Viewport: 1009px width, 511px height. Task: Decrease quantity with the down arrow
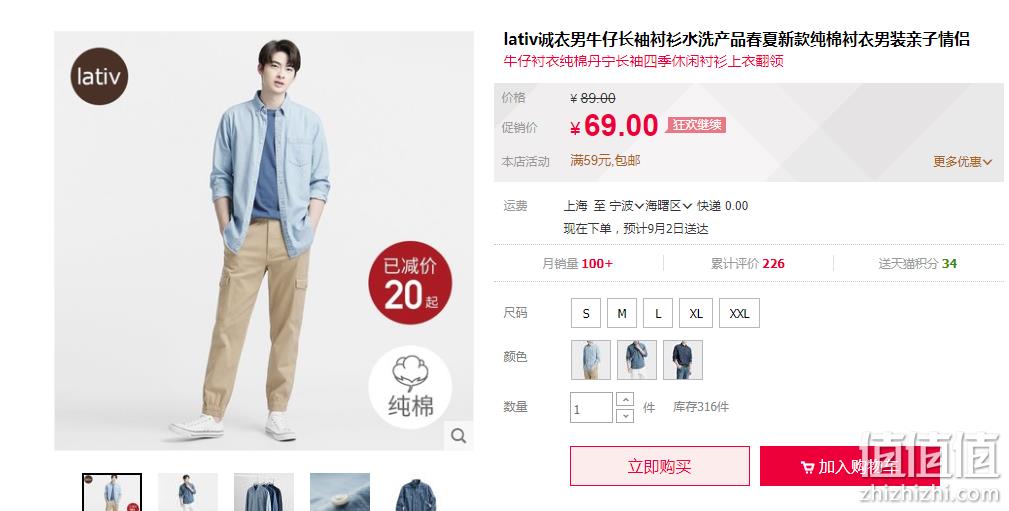coord(625,416)
